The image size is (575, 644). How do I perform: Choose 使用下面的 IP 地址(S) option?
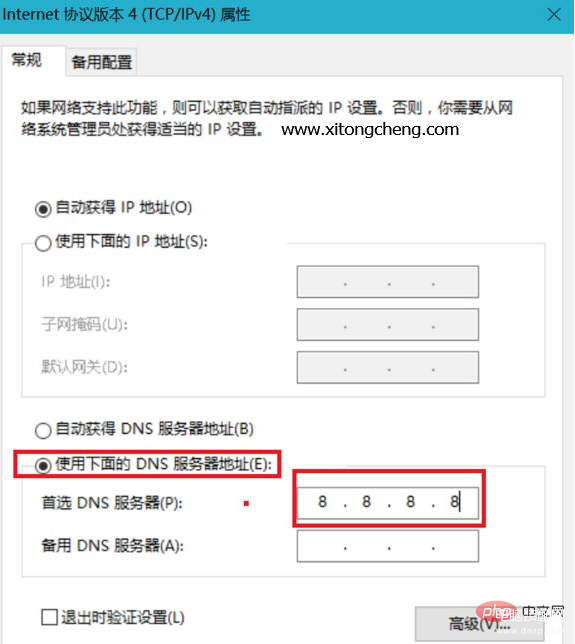point(43,243)
